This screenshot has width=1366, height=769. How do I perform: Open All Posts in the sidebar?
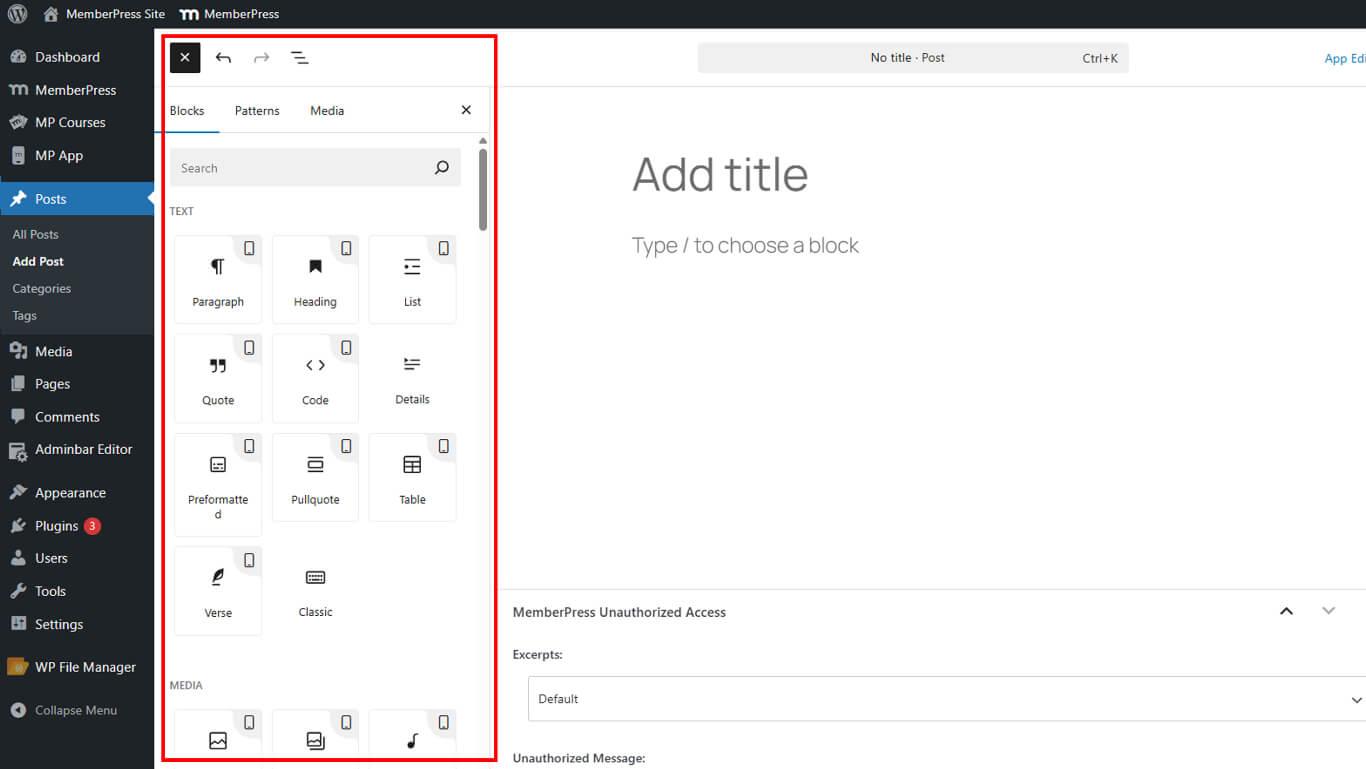(x=36, y=234)
